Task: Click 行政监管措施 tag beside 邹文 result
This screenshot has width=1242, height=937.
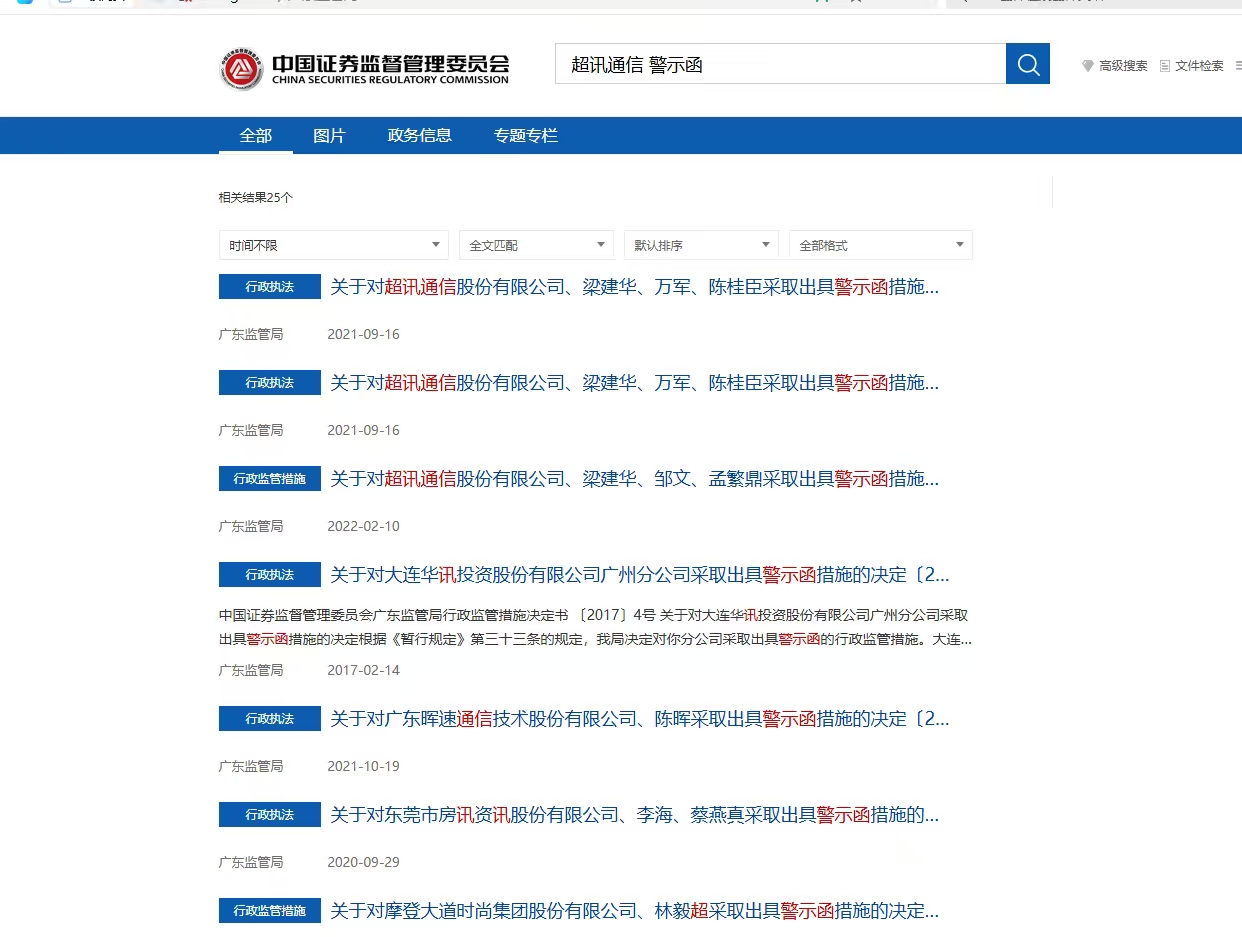Action: [270, 479]
